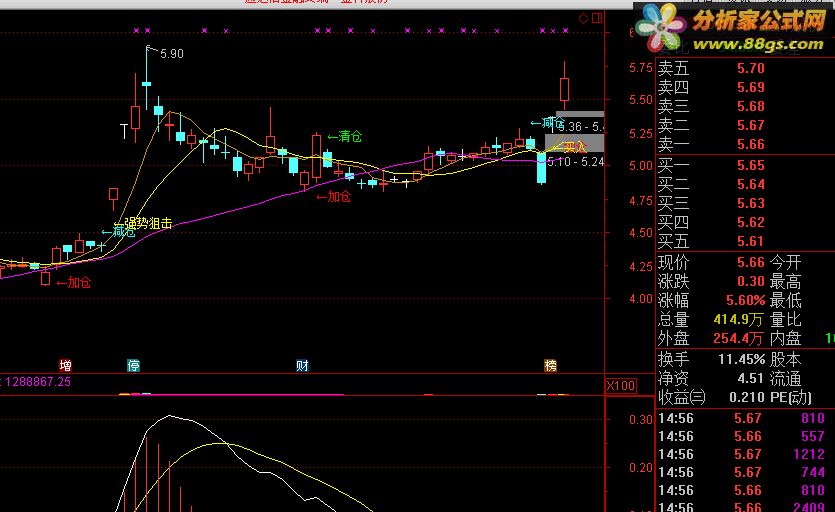
Task: Select the 5.10 - 5.24 price range box
Action: 576,161
